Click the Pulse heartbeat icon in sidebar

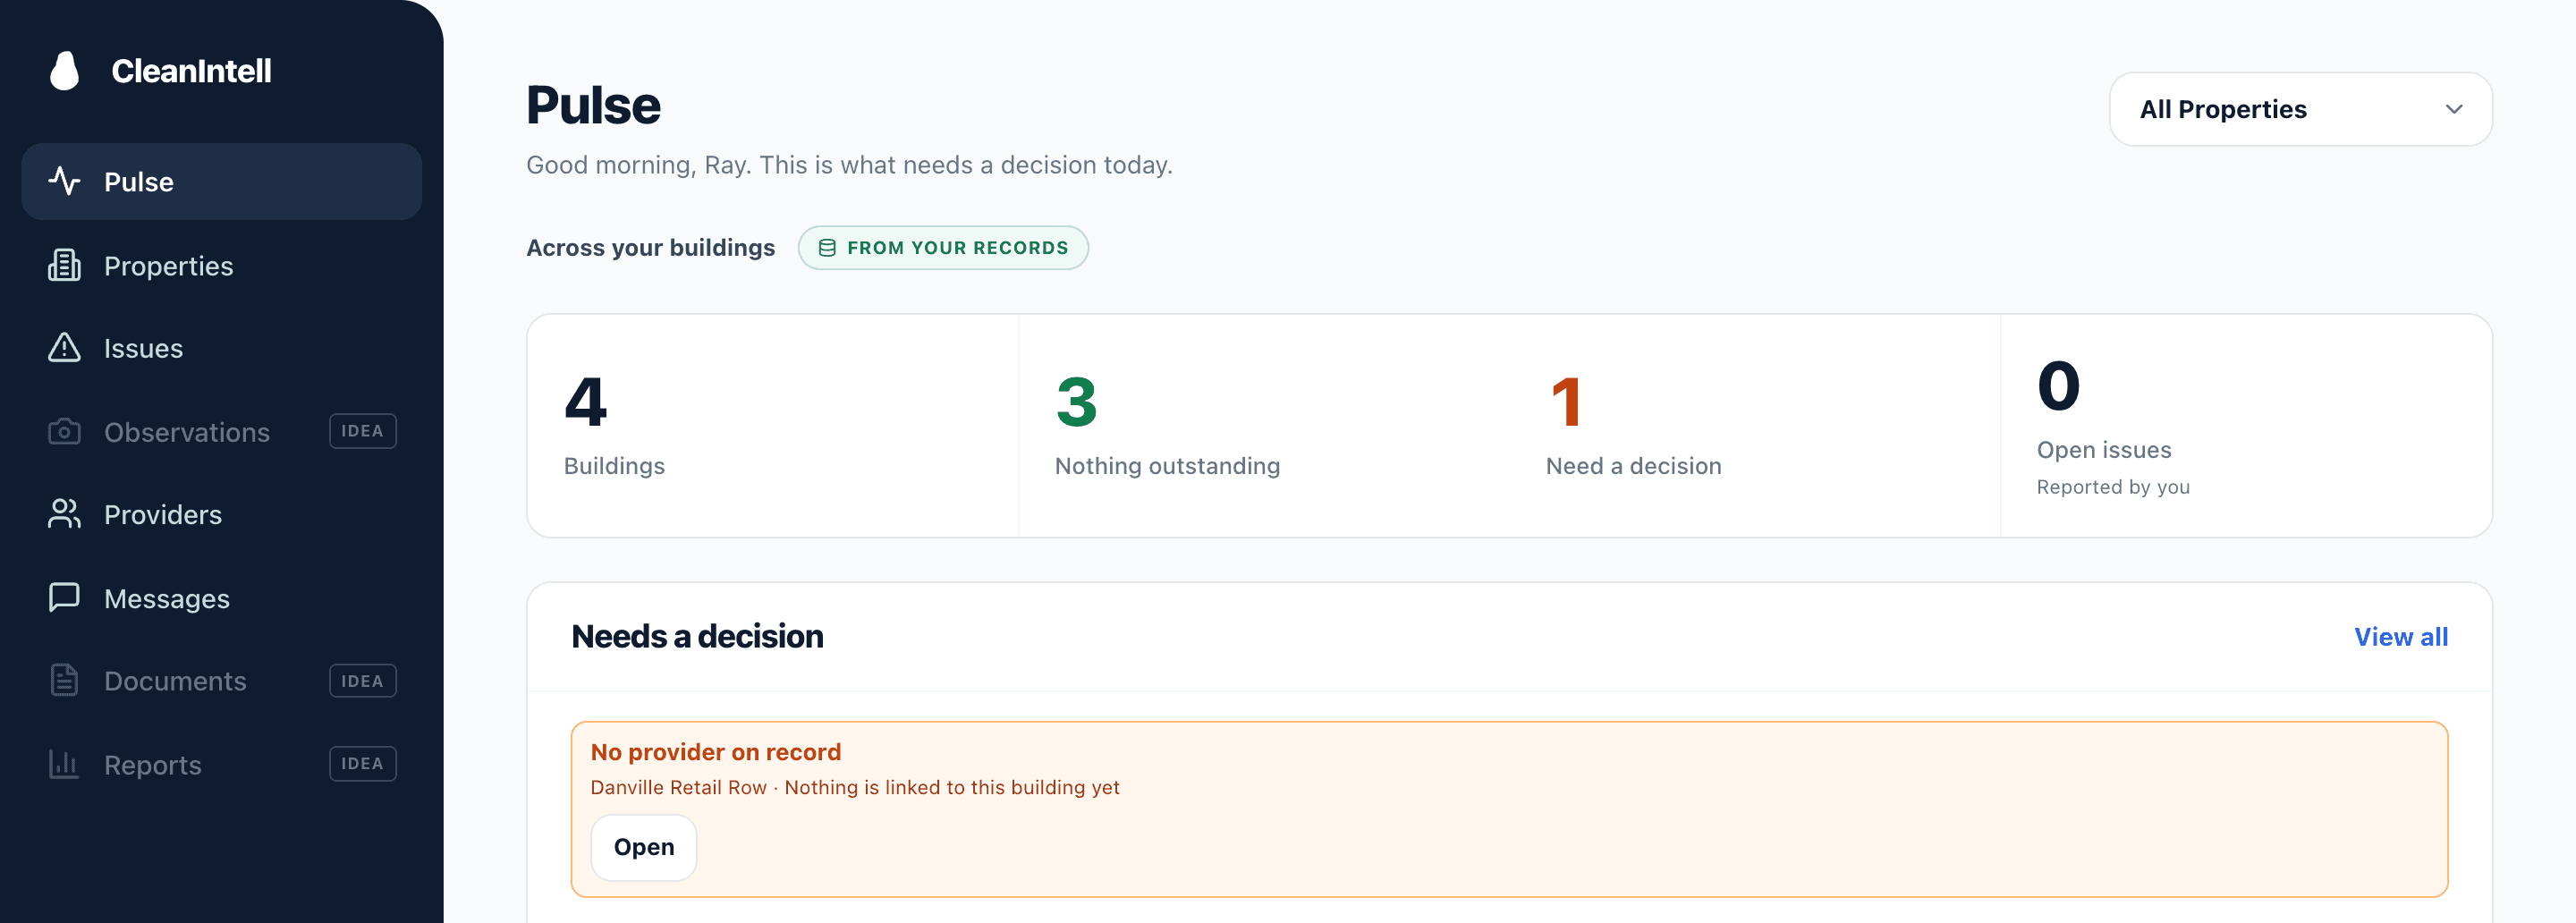click(x=64, y=181)
